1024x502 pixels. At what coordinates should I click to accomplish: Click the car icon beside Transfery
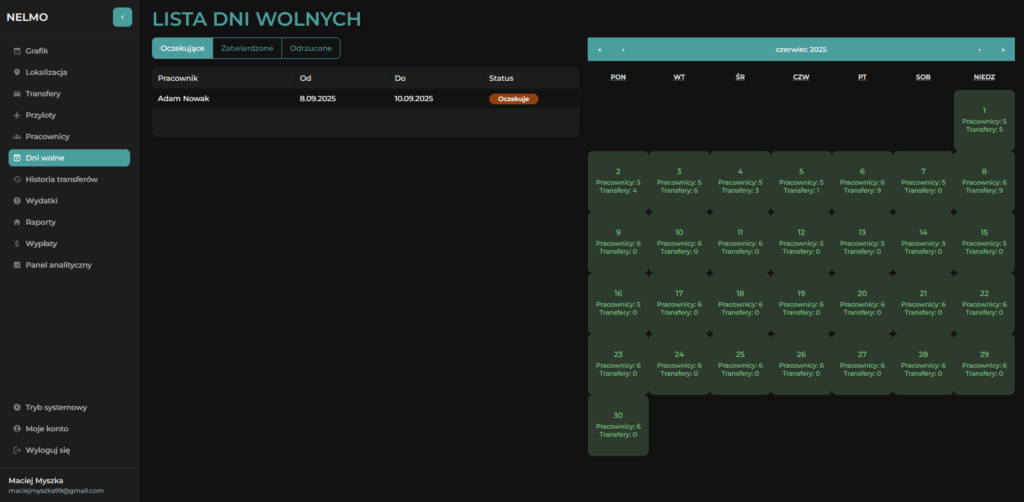pos(17,94)
